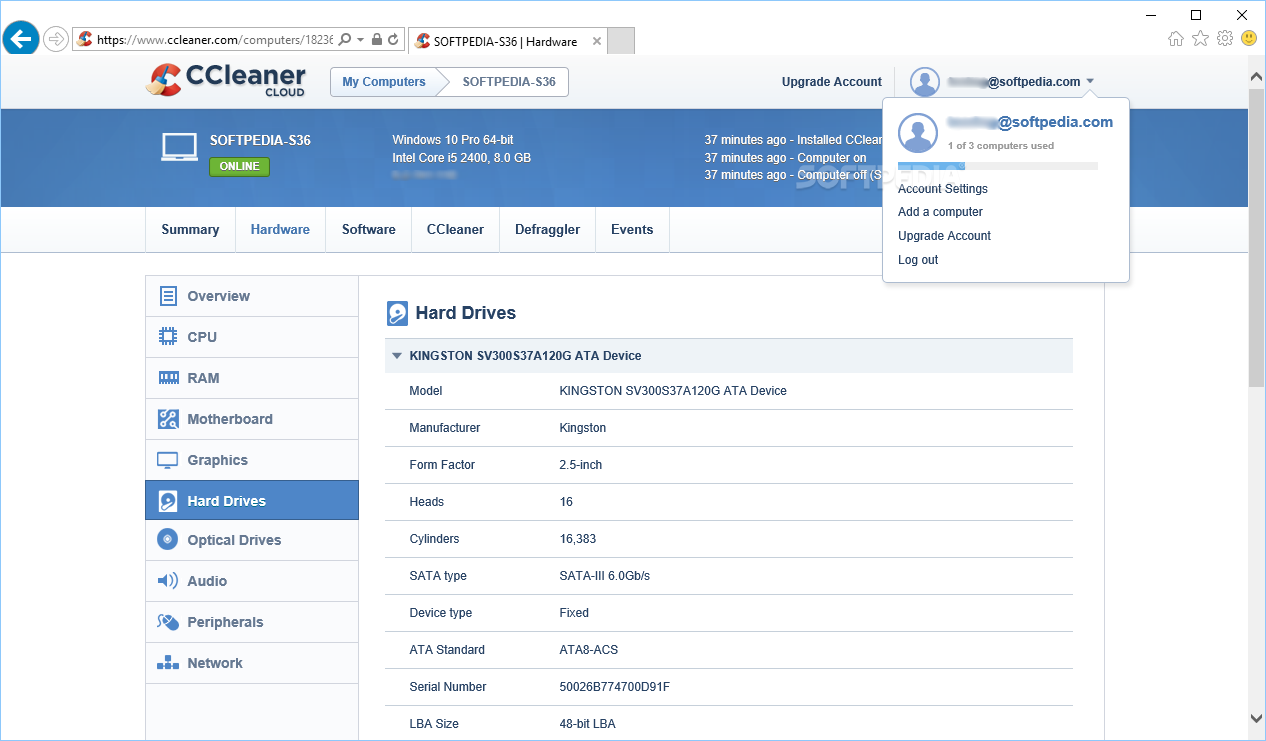Viewport: 1266px width, 741px height.
Task: Click the computers used progress bar
Action: 998,166
